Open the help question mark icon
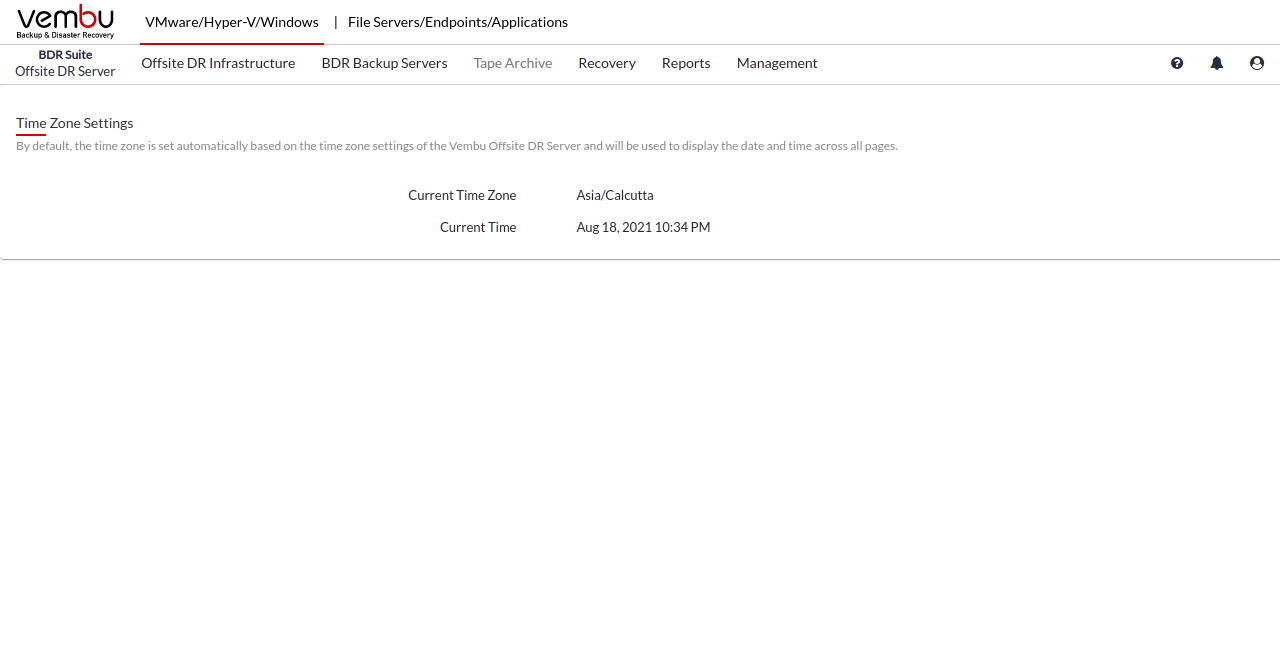 click(x=1177, y=63)
